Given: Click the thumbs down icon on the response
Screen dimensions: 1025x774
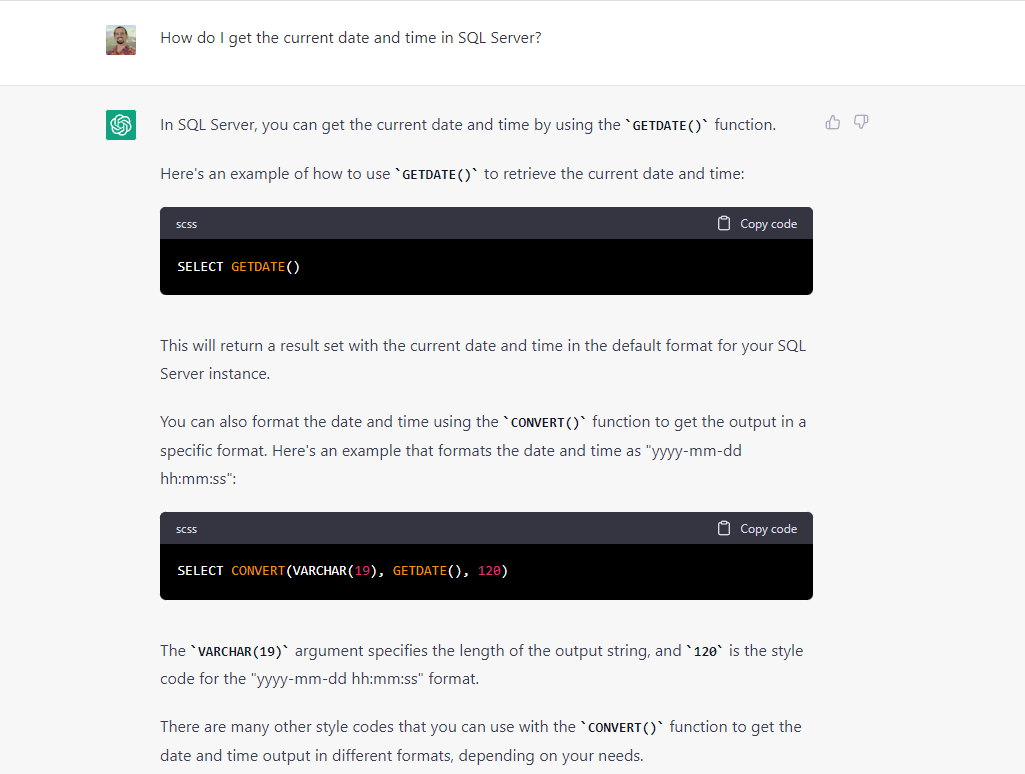Looking at the screenshot, I should click(861, 122).
